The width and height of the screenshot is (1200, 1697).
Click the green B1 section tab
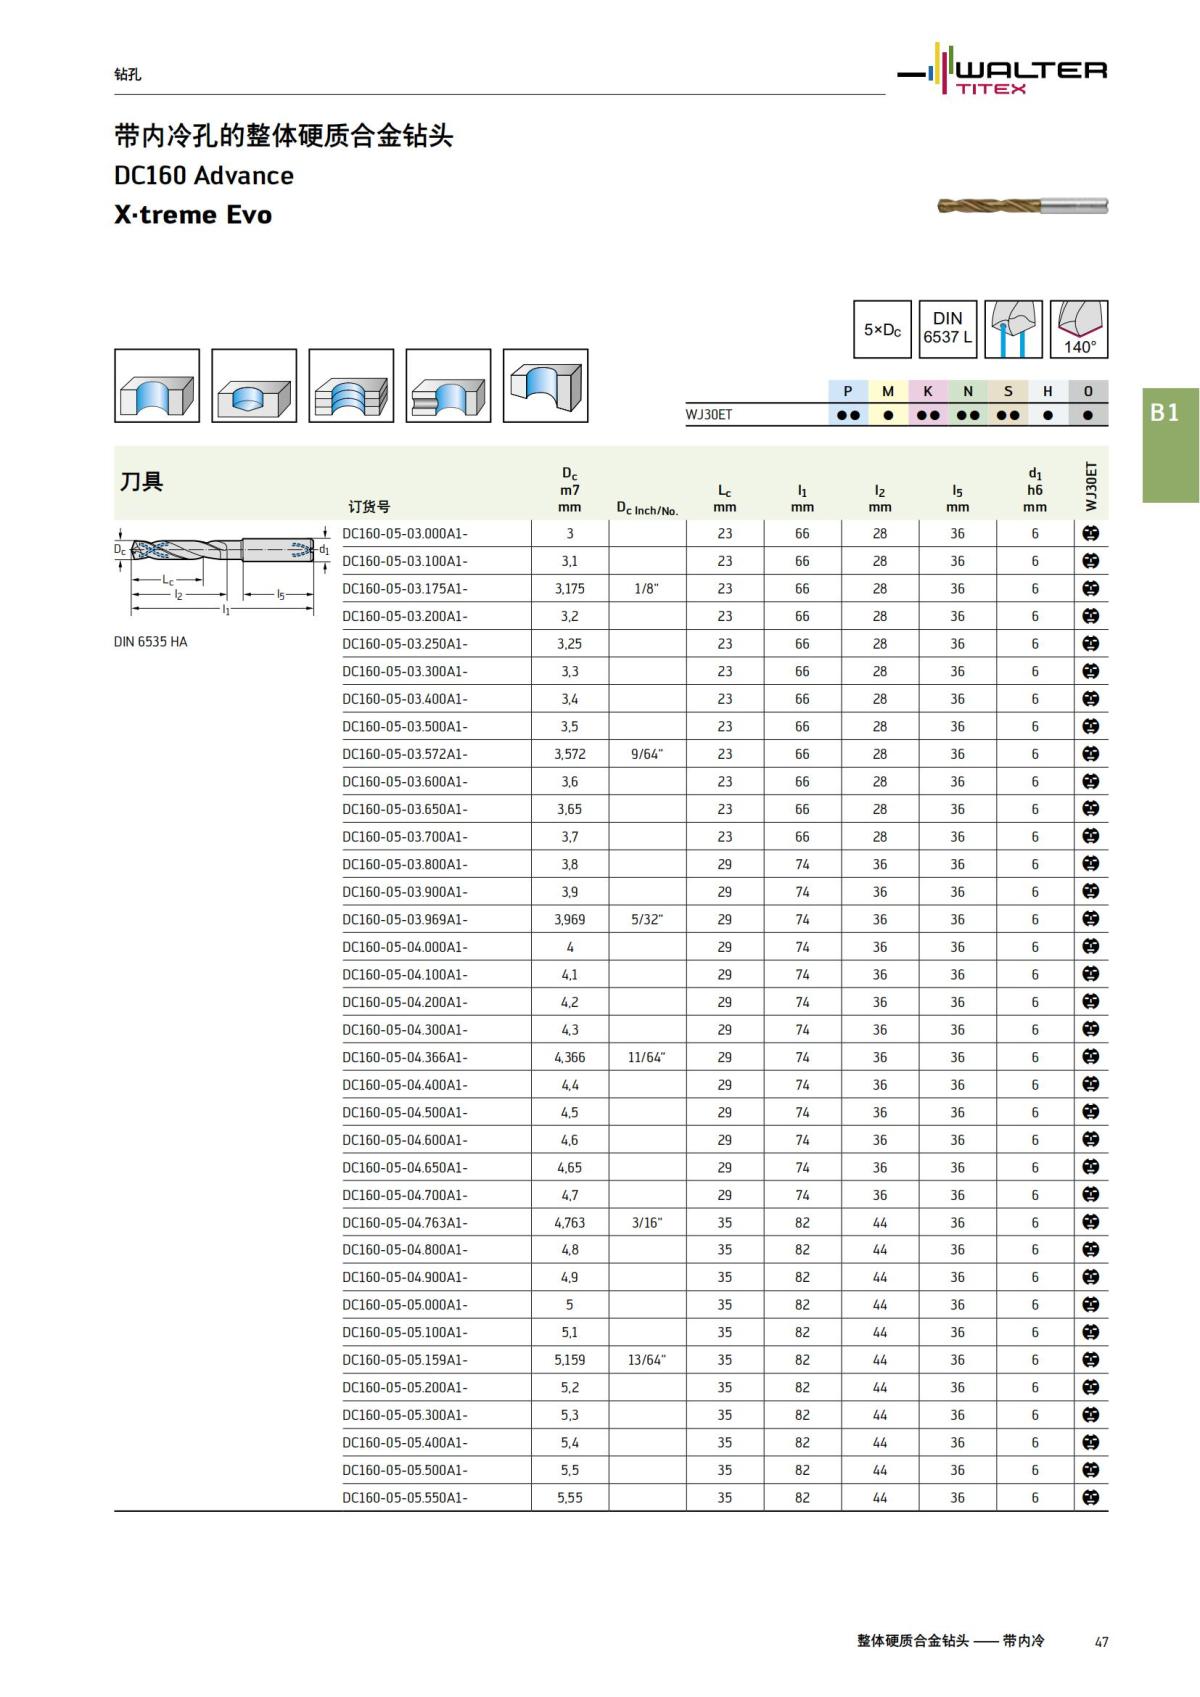pos(1171,445)
